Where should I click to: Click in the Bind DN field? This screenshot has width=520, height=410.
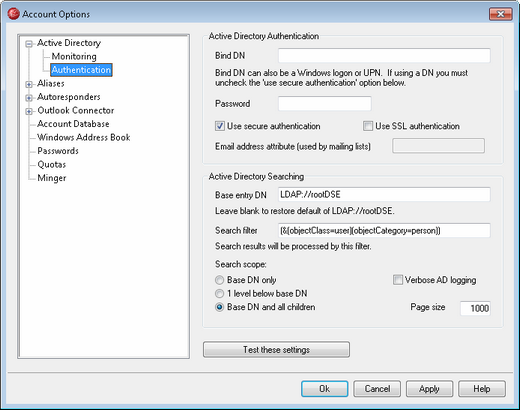click(384, 56)
